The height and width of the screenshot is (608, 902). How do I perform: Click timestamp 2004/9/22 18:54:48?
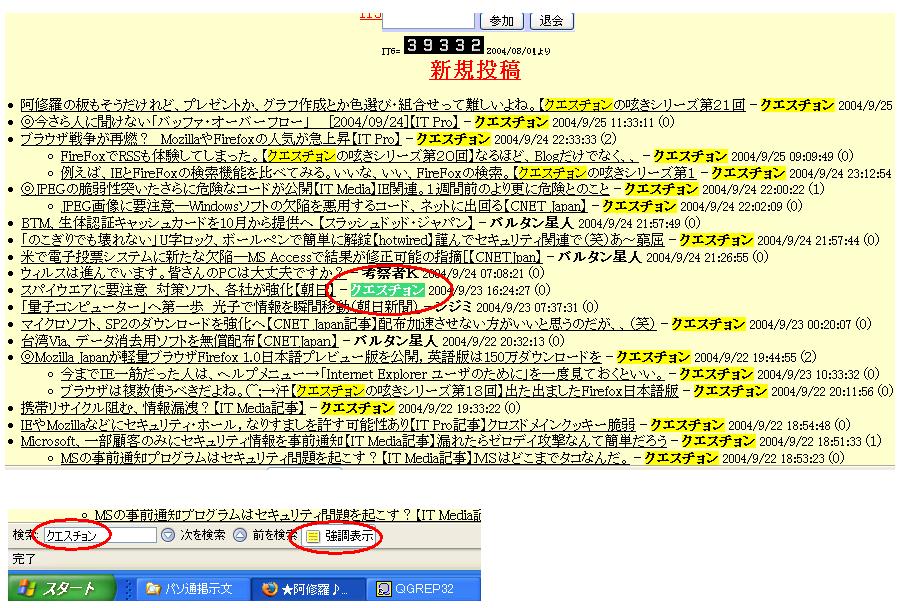click(x=779, y=425)
